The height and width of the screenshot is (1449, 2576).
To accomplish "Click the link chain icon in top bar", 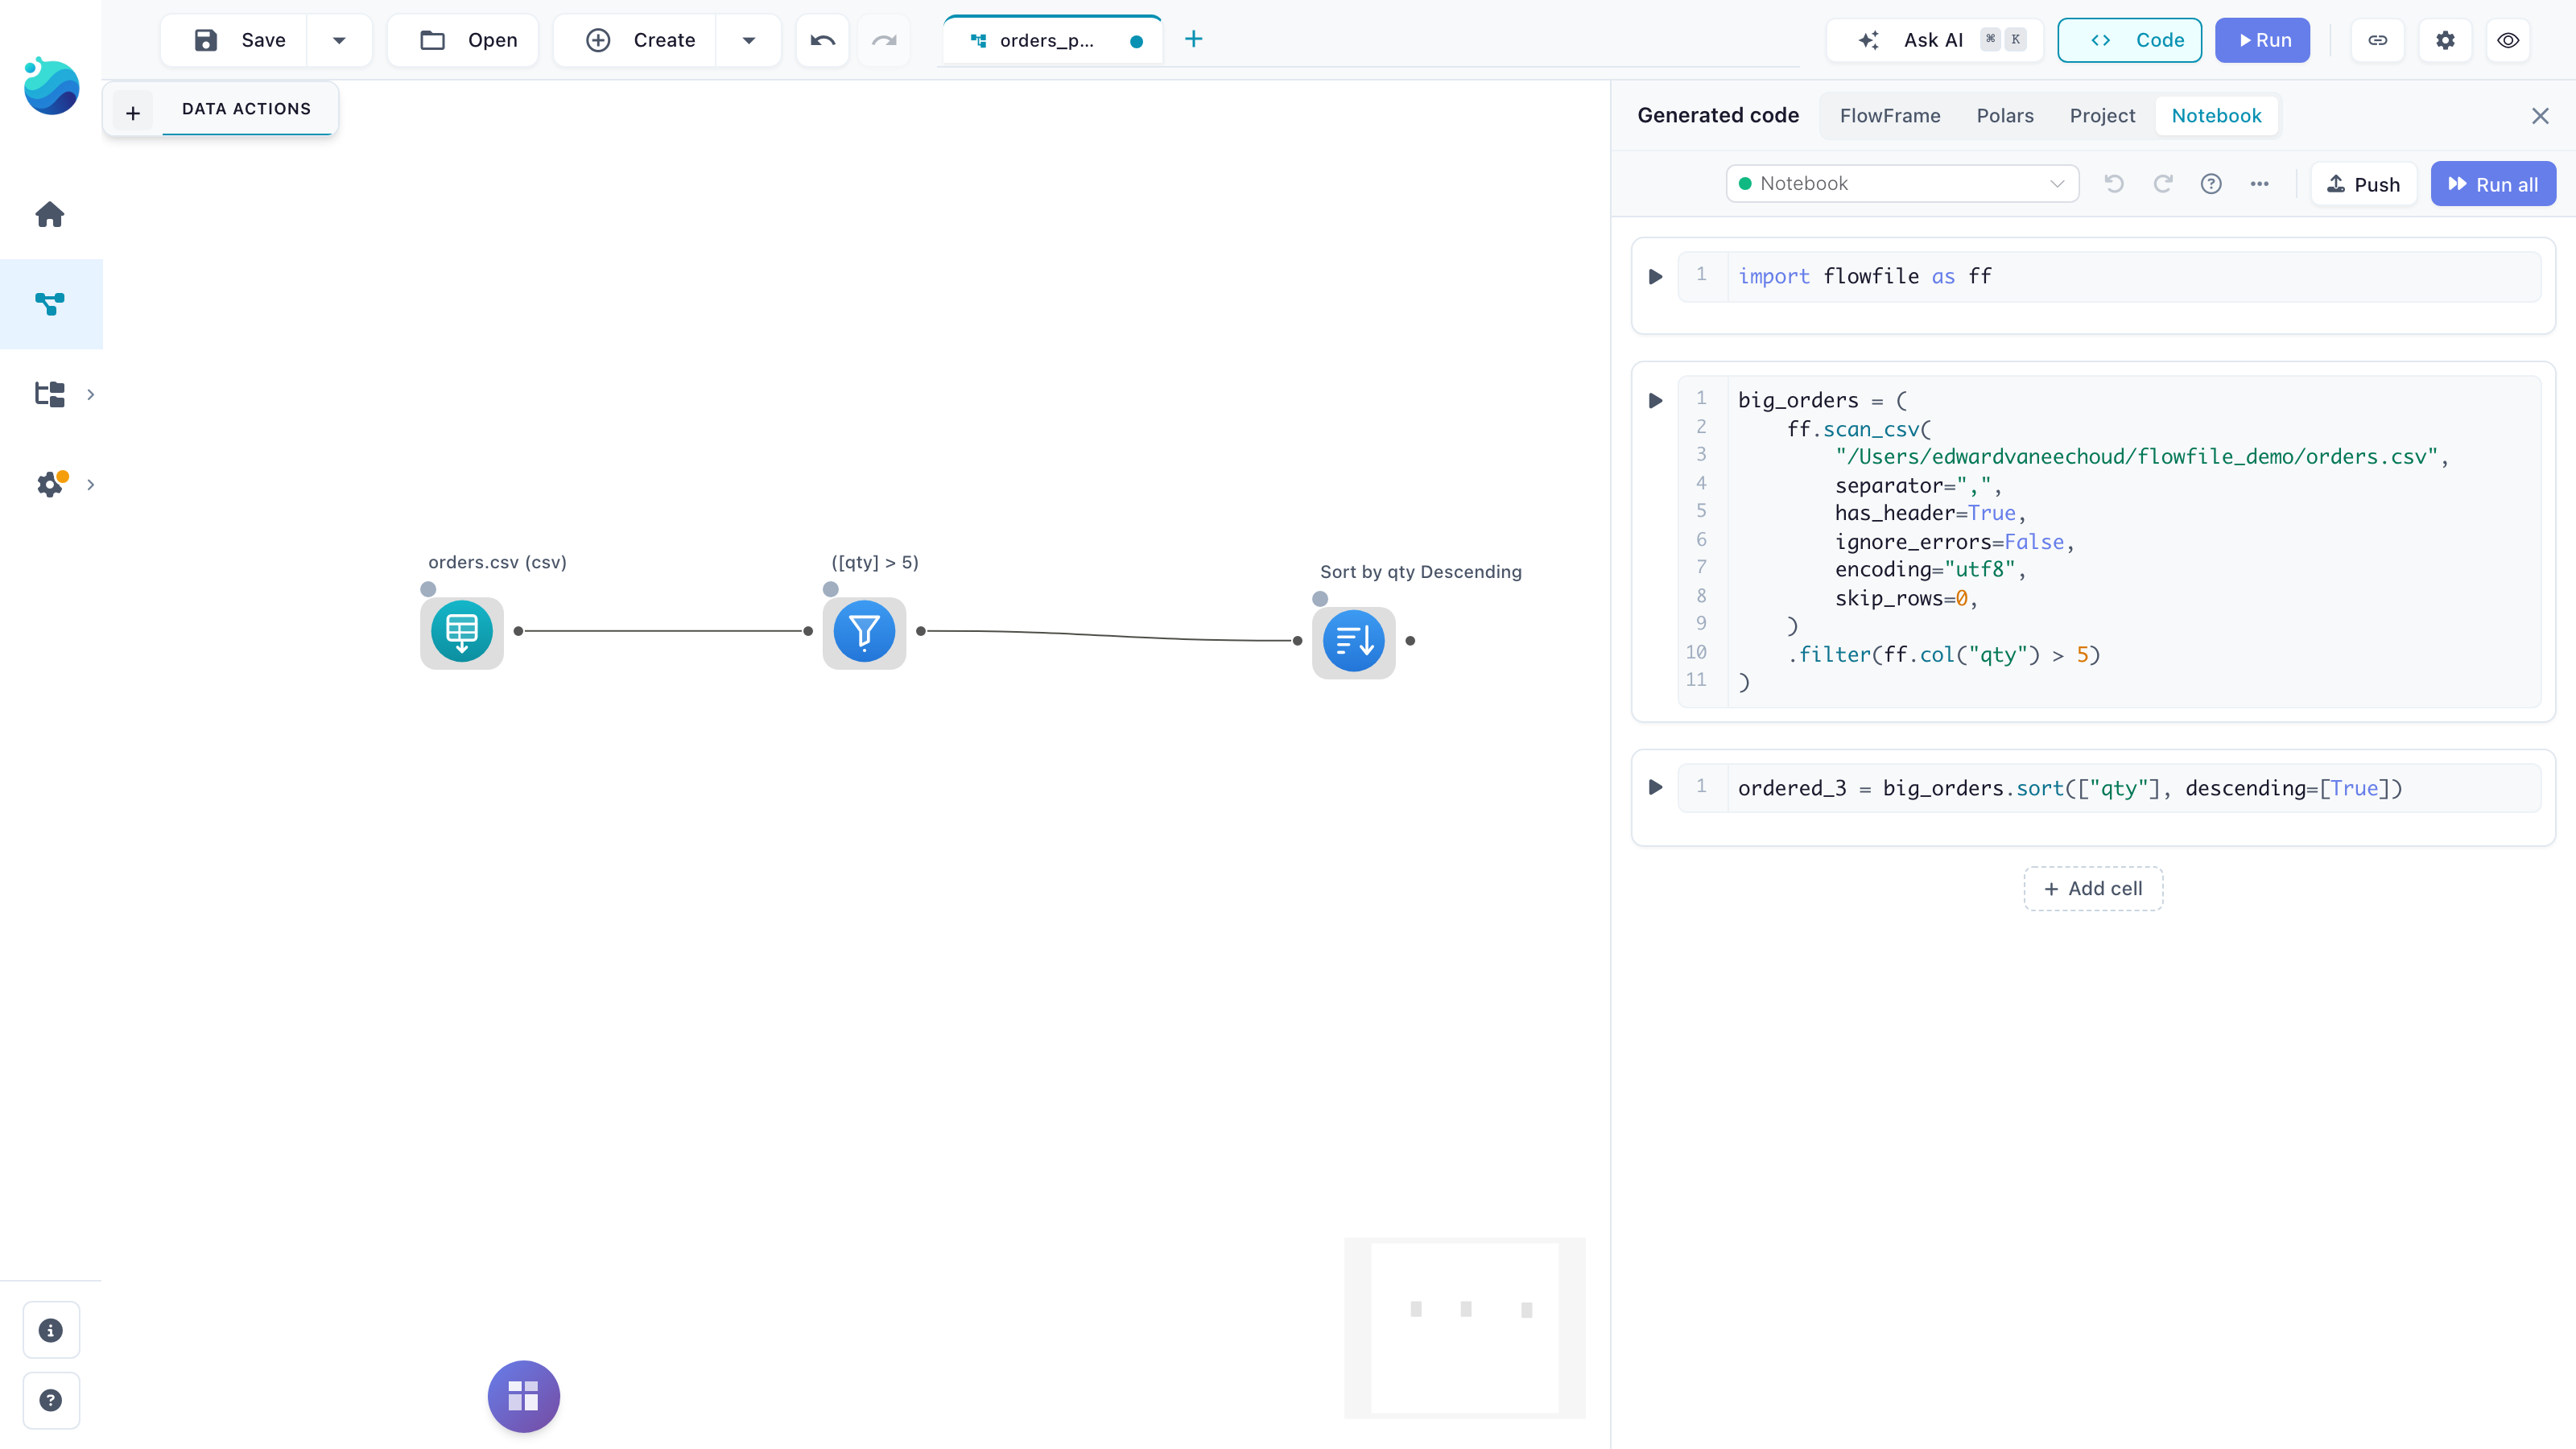I will [x=2377, y=40].
